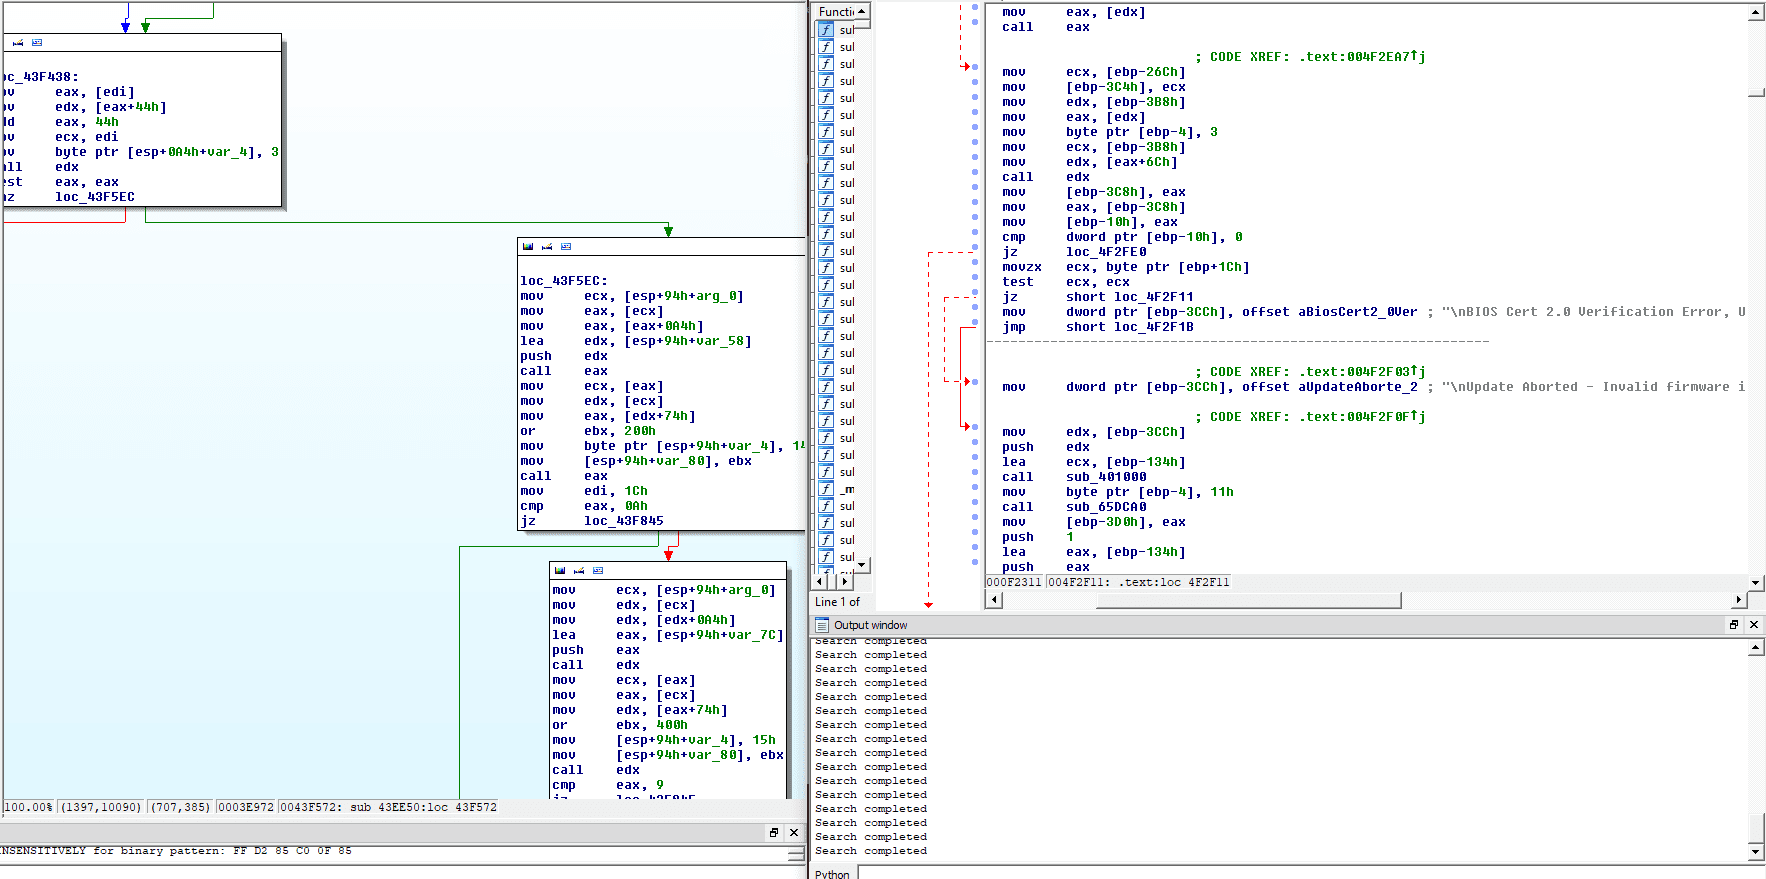Screen dimensions: 1766x879
Task: Click disassembly horizontal scroll left arrow
Action: click(x=994, y=600)
